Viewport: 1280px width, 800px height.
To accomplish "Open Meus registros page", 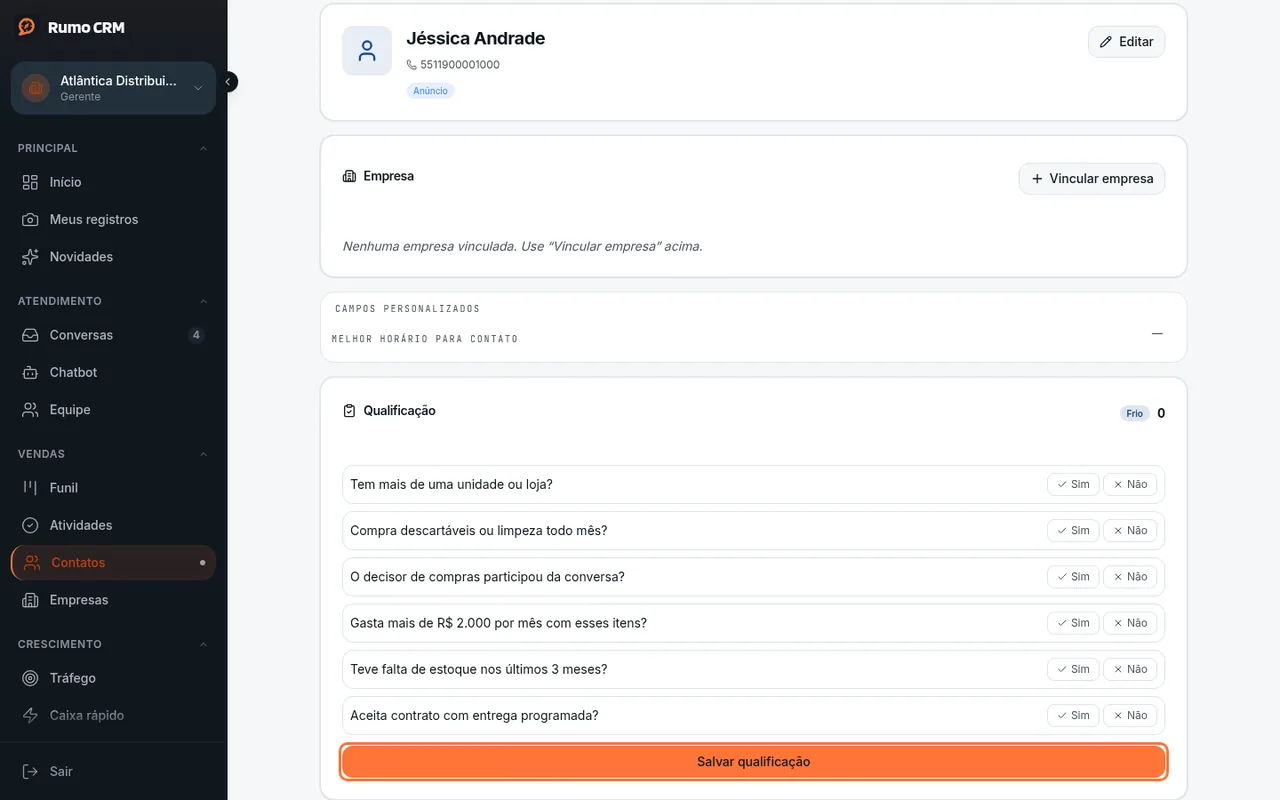I will point(113,219).
